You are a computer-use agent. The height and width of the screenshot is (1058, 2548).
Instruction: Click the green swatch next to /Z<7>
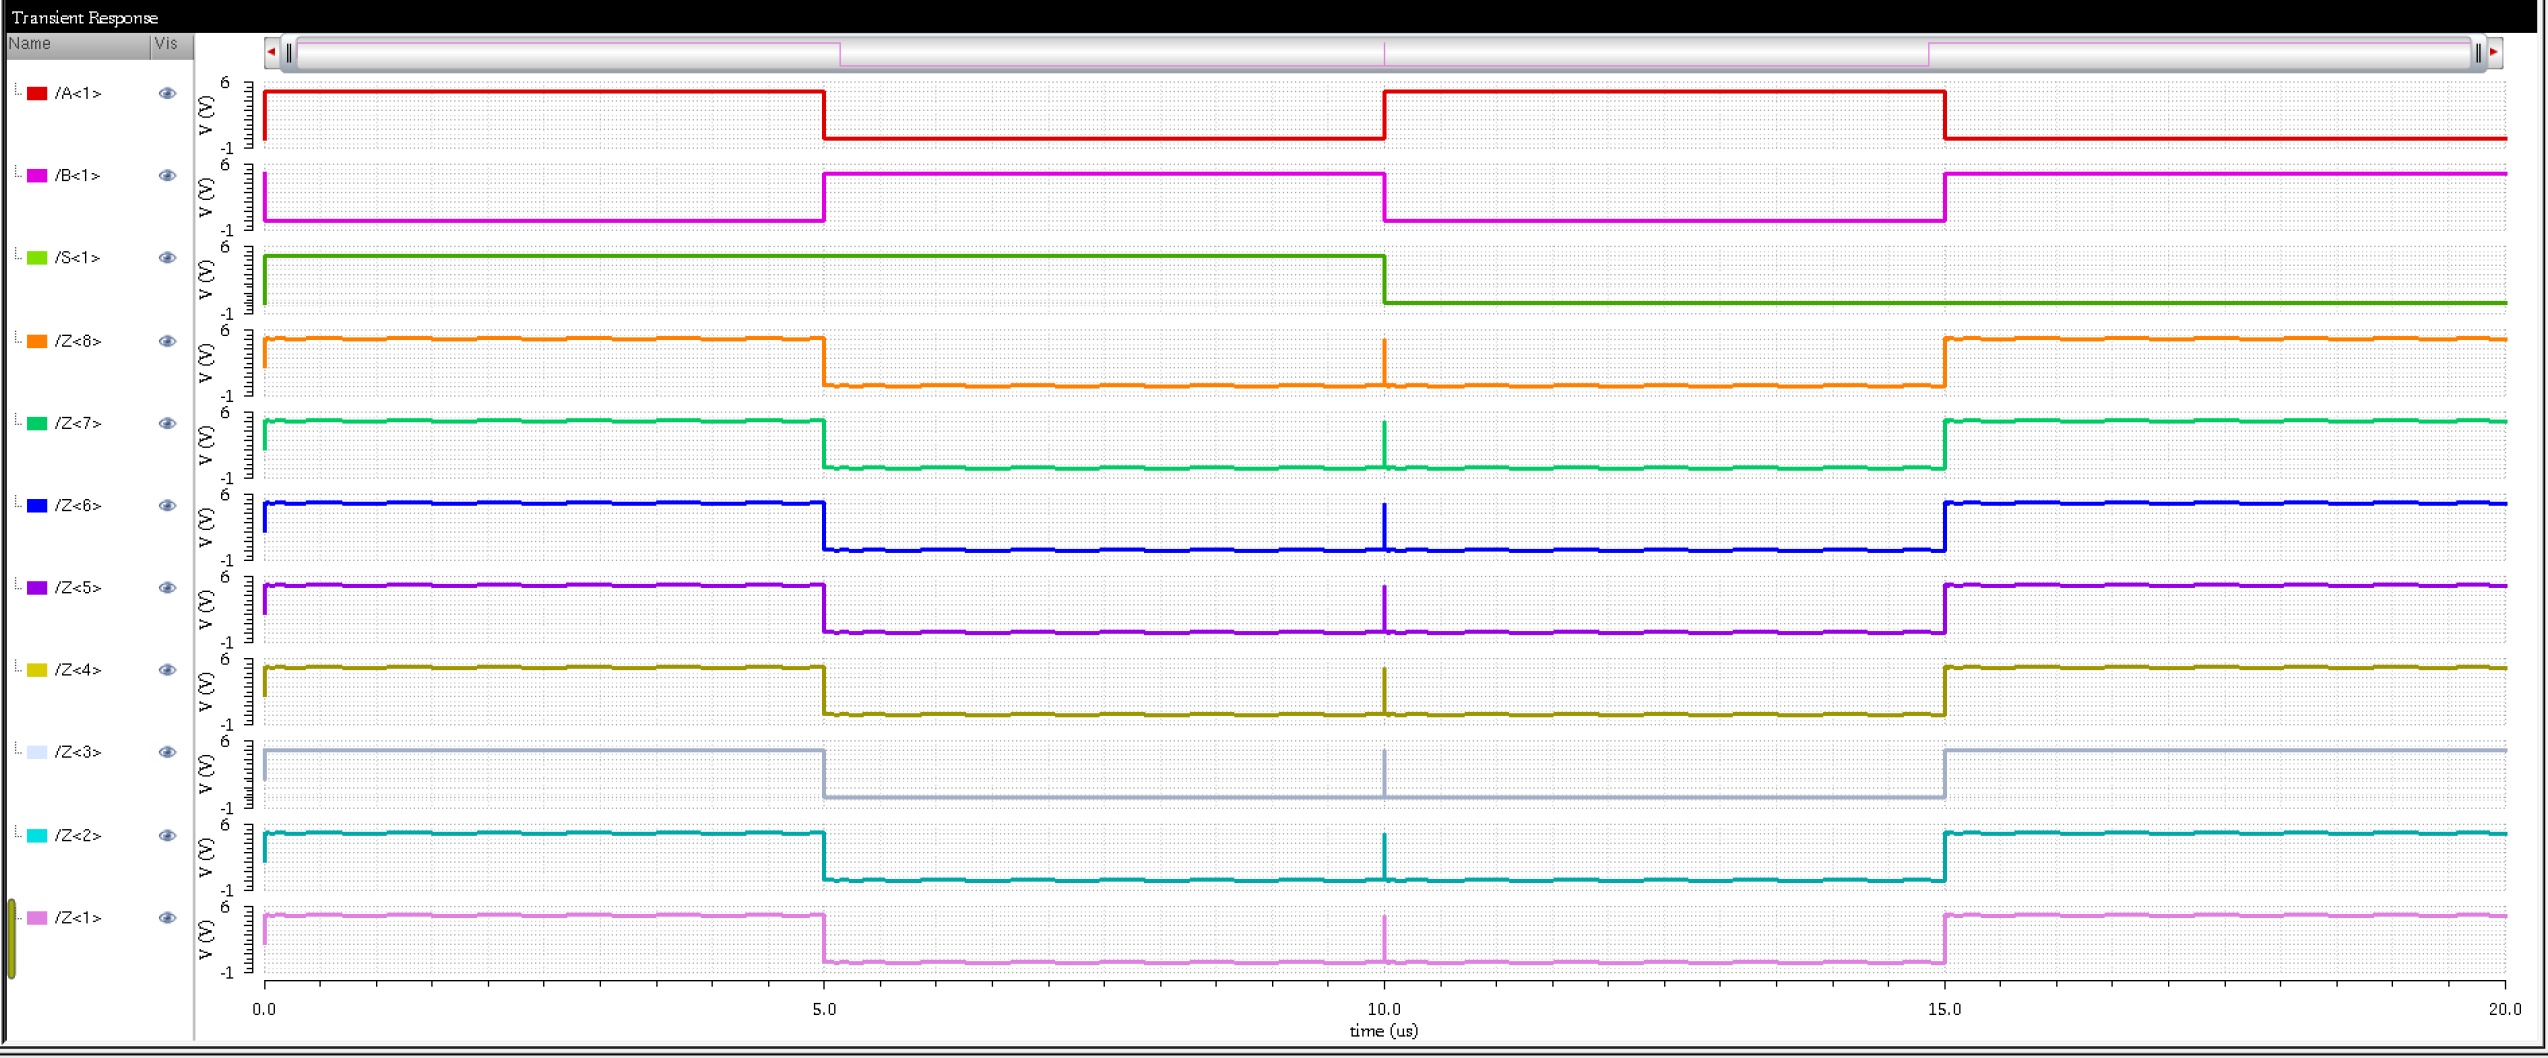click(37, 423)
